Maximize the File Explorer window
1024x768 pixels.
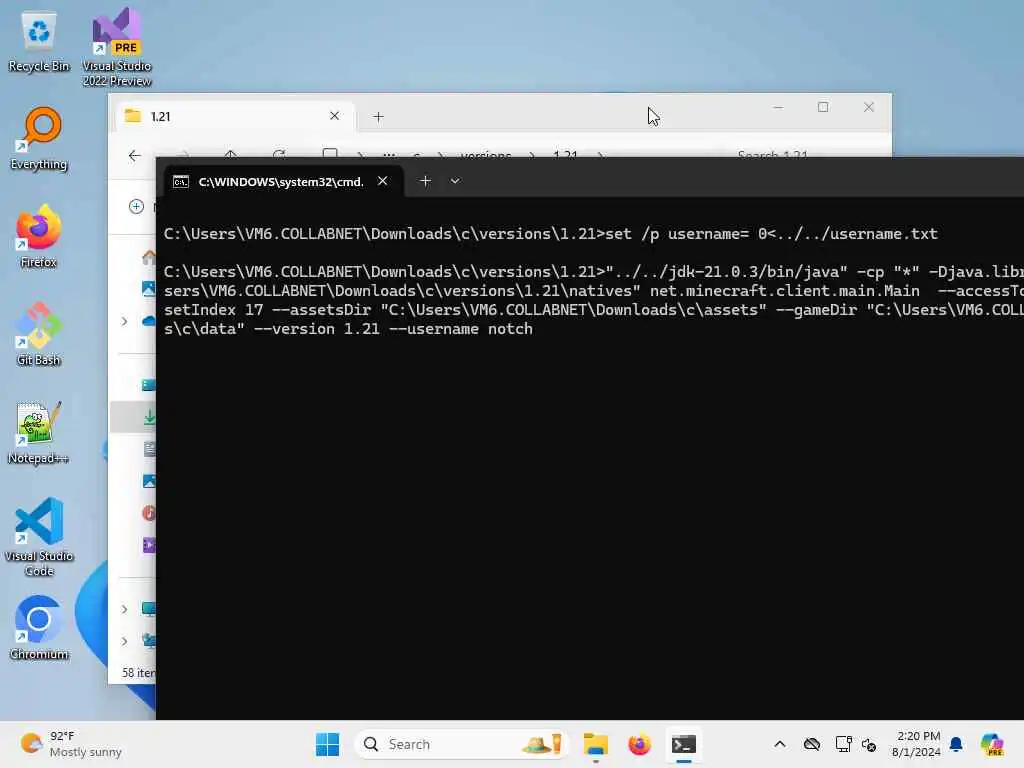[823, 107]
